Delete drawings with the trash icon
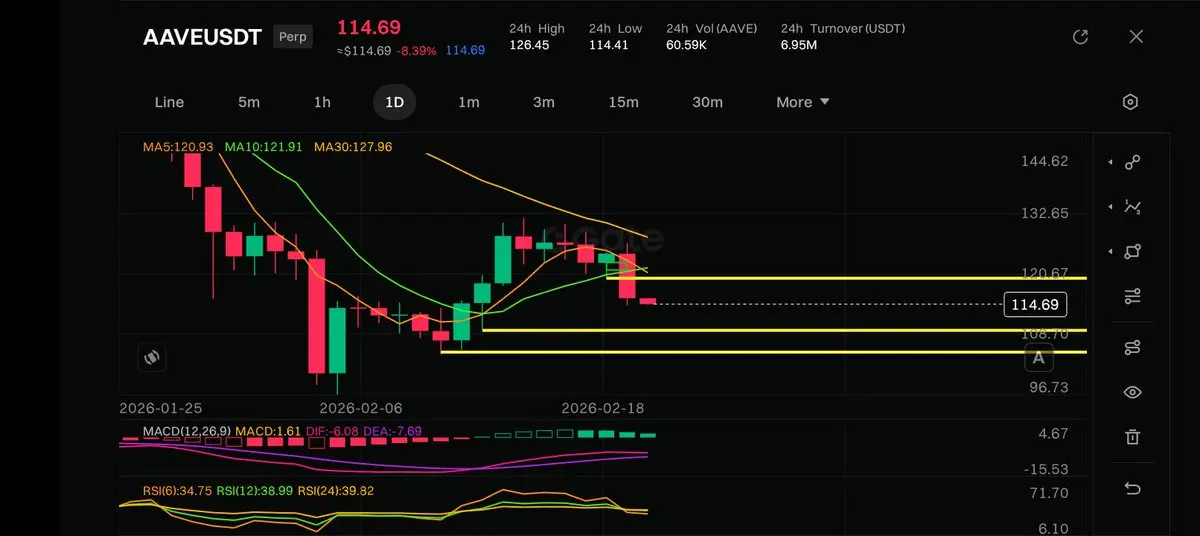 pos(1133,437)
